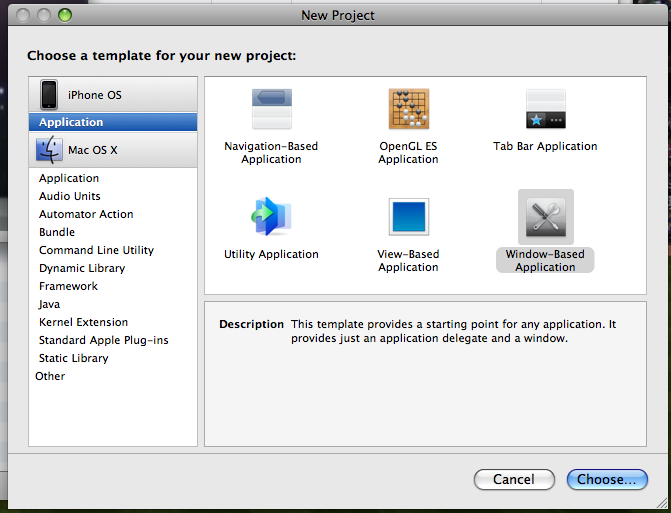Click the iPhone device icon in sidebar
The image size is (671, 513).
49,95
